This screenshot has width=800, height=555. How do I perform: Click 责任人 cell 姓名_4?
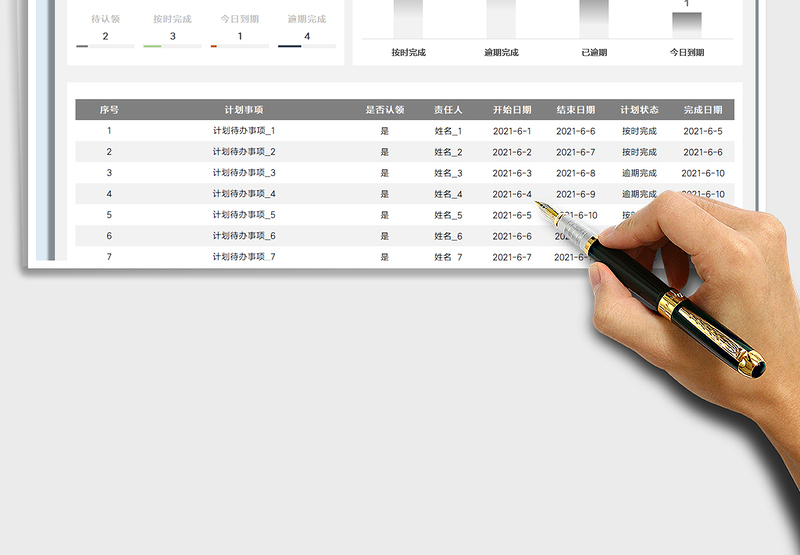click(448, 194)
